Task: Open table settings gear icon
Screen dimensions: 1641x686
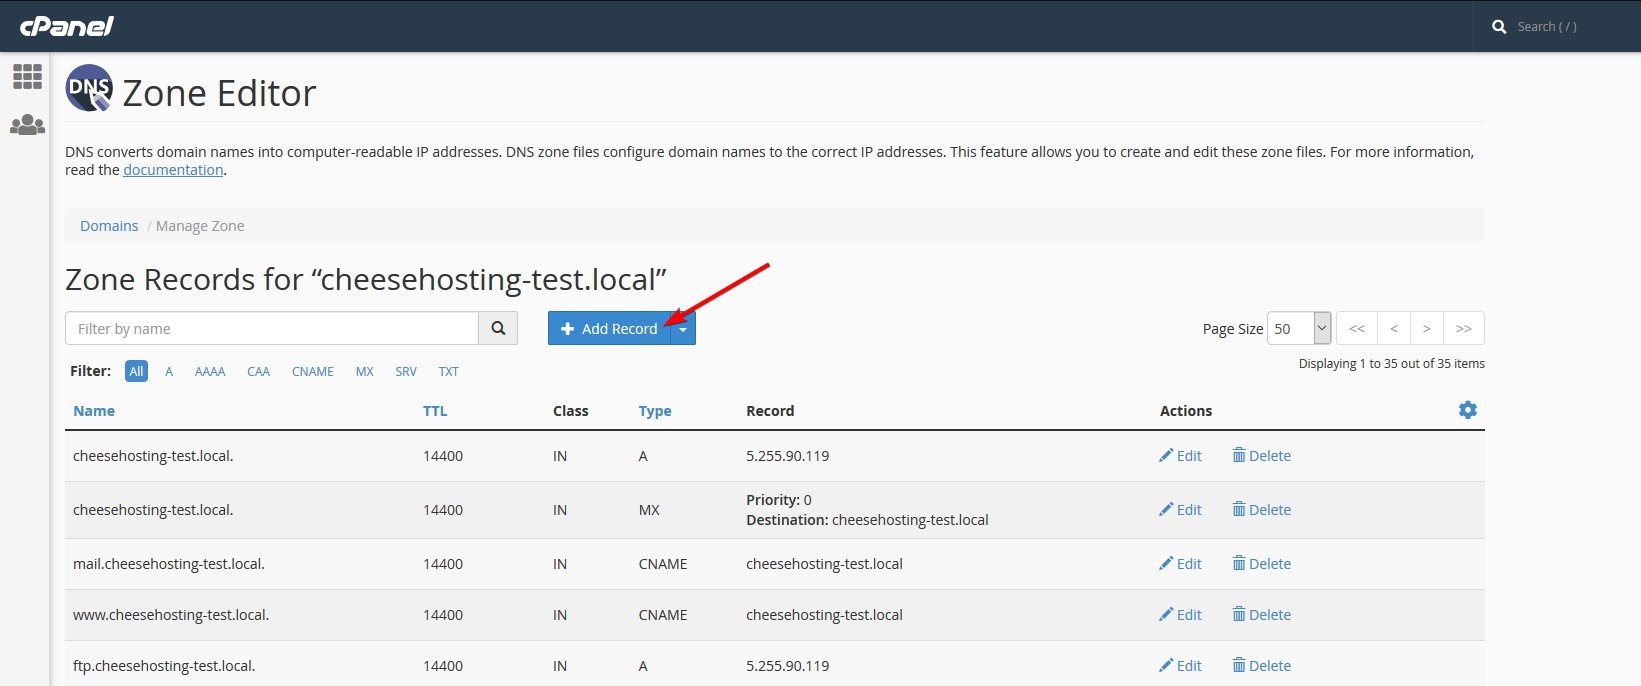Action: [1467, 410]
